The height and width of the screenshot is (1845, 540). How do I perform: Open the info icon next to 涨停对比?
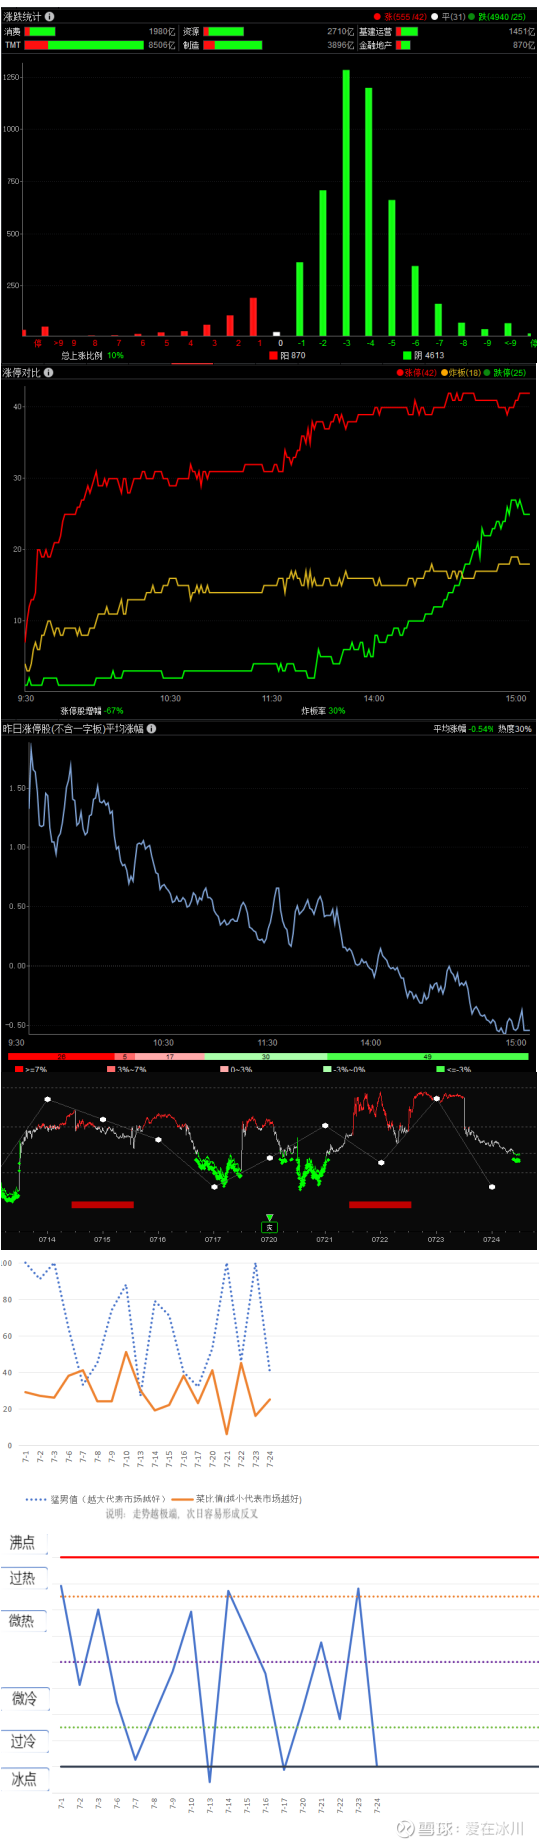48,373
